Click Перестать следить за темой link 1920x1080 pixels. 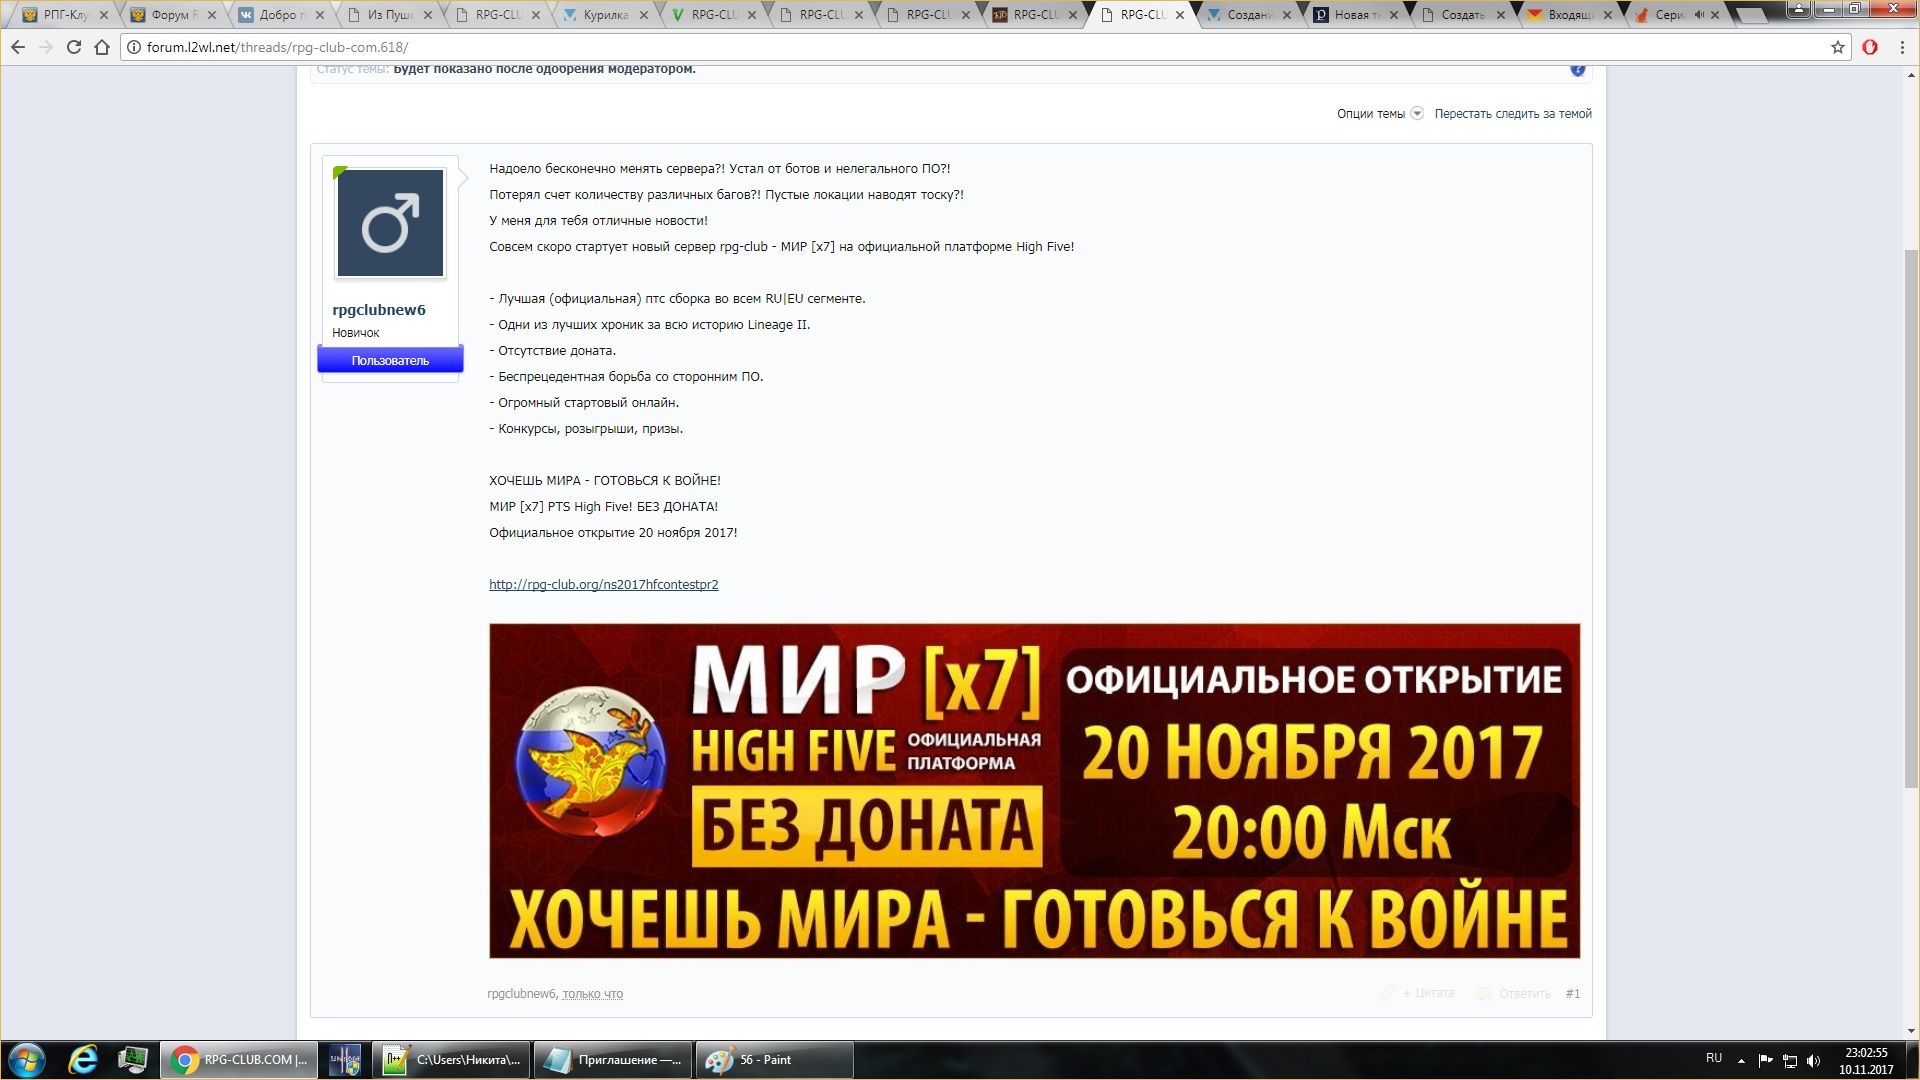(x=1512, y=114)
